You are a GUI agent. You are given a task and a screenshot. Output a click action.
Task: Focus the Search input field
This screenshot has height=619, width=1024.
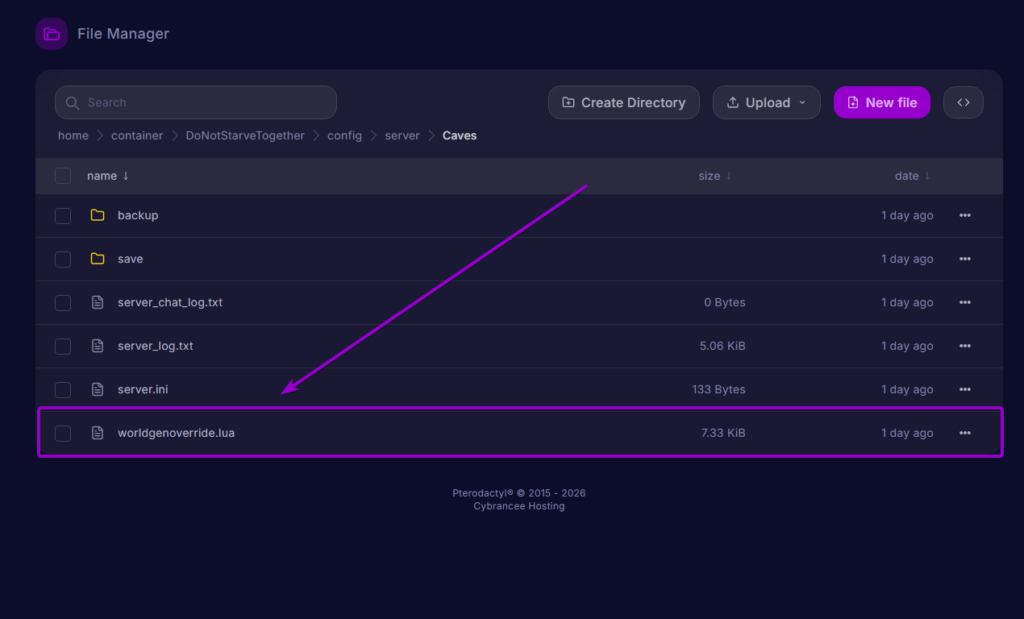coord(196,103)
